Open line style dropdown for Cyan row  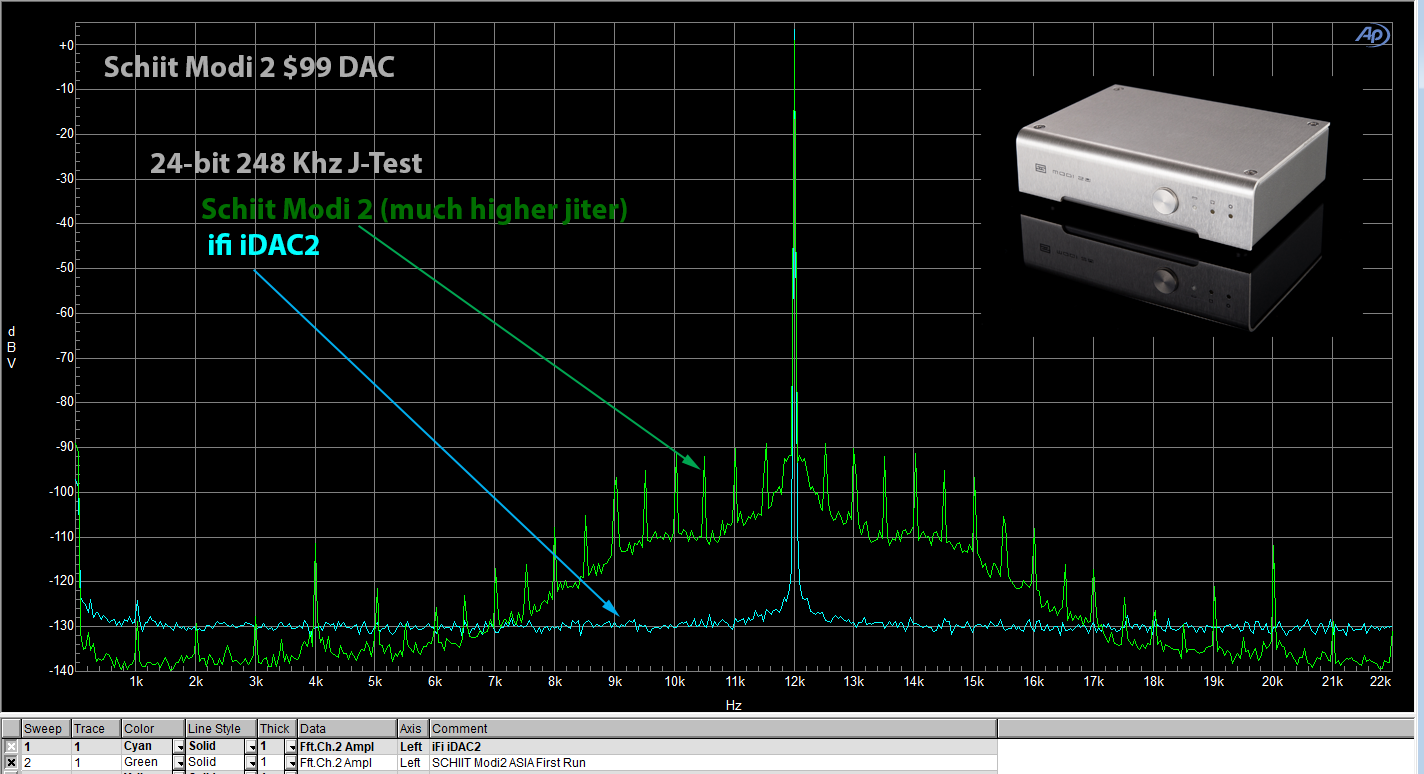click(251, 747)
